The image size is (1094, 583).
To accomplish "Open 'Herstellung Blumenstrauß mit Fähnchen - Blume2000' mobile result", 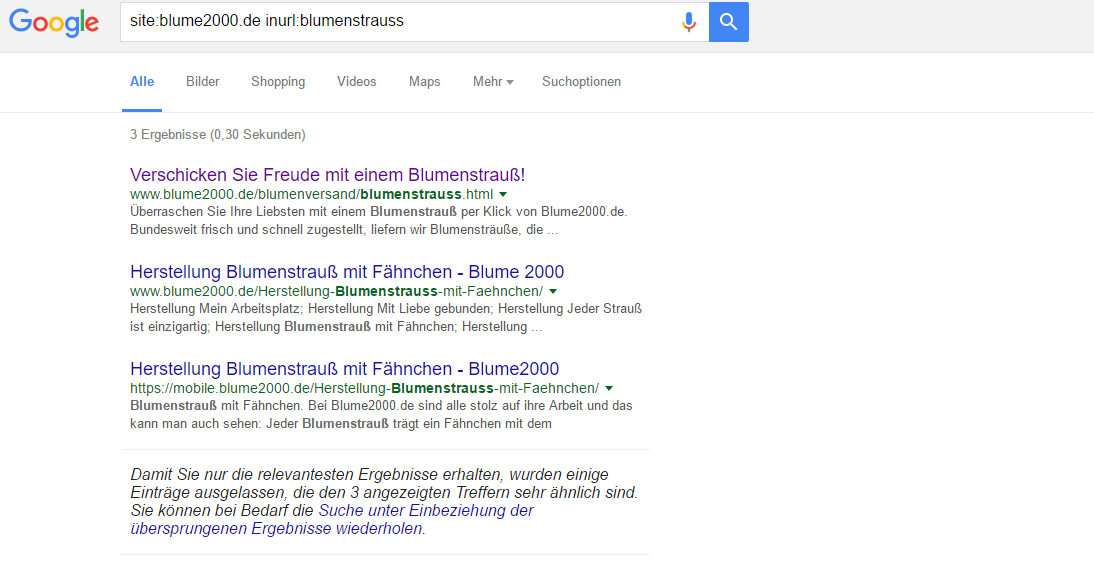I will tap(344, 368).
